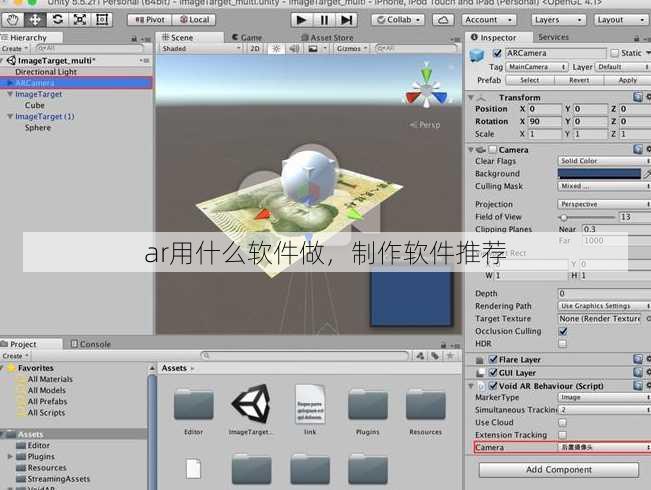651x490 pixels.
Task: Open the Layer Default dropdown
Action: point(623,67)
